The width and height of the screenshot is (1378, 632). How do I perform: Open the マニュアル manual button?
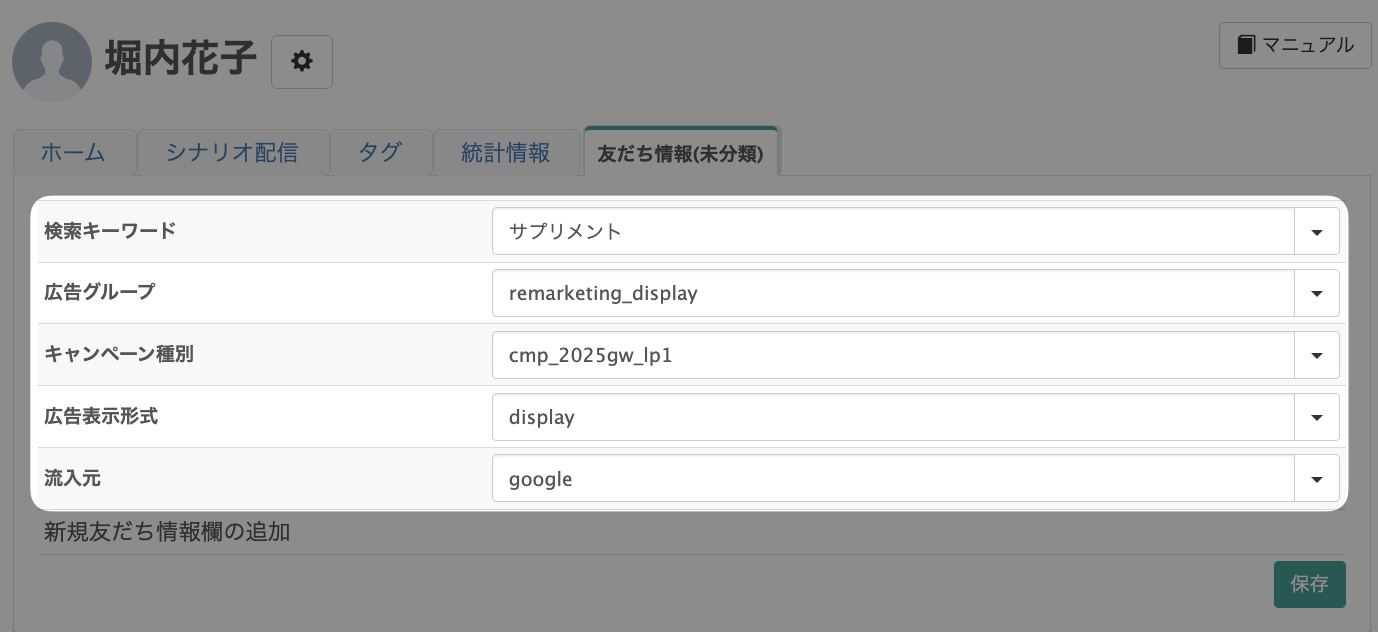pyautogui.click(x=1294, y=45)
